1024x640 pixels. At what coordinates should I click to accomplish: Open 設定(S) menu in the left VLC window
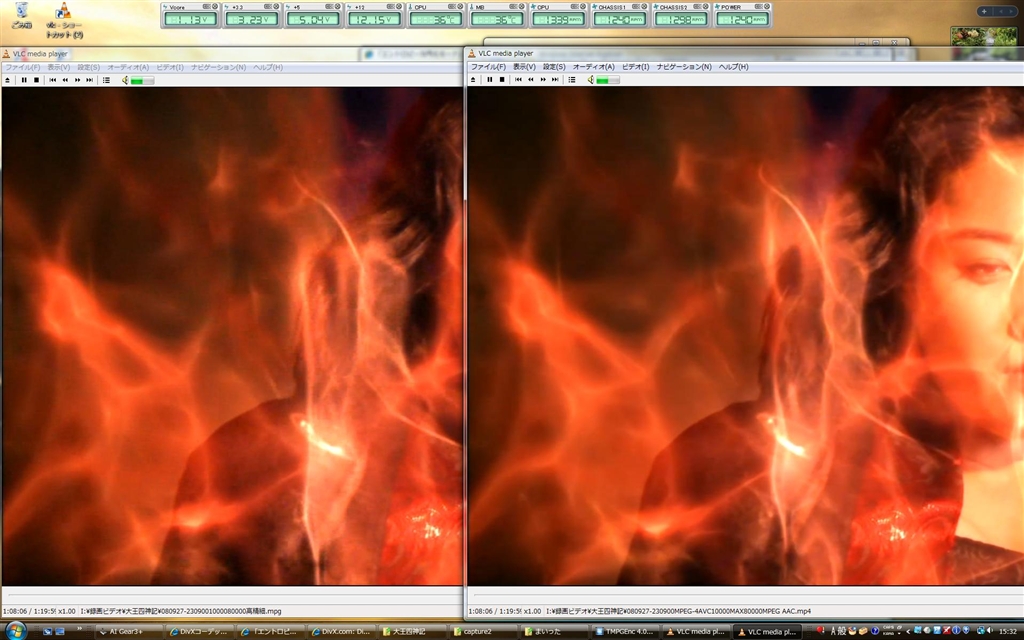[89, 67]
